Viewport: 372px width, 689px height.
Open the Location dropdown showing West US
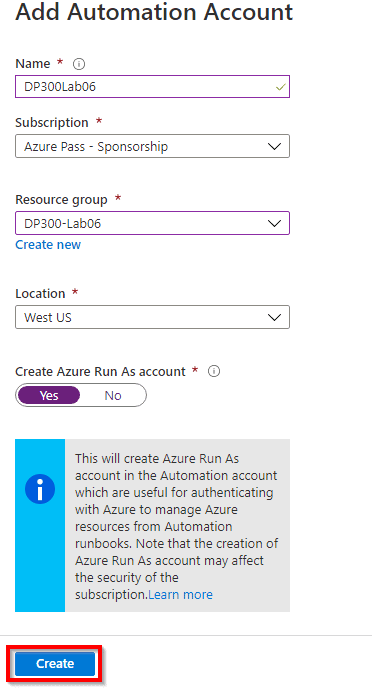point(152,317)
